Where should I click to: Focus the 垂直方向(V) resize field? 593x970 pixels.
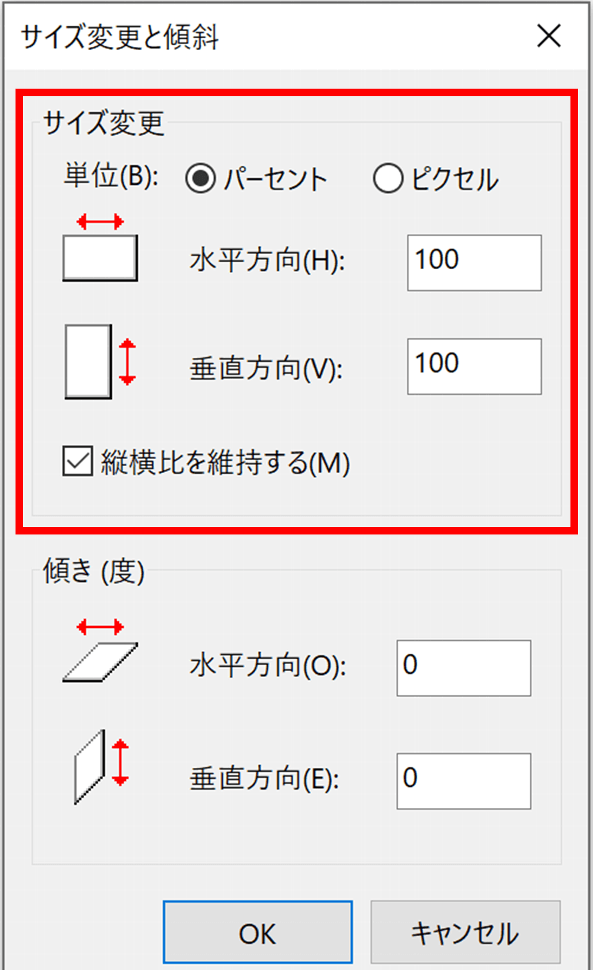pyautogui.click(x=474, y=366)
